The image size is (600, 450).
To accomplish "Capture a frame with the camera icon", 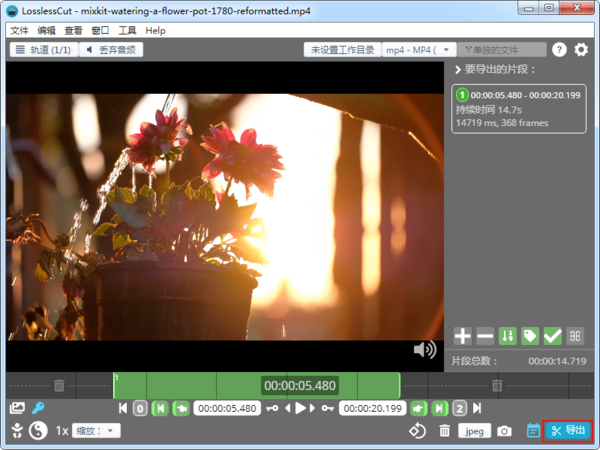I will coord(505,431).
